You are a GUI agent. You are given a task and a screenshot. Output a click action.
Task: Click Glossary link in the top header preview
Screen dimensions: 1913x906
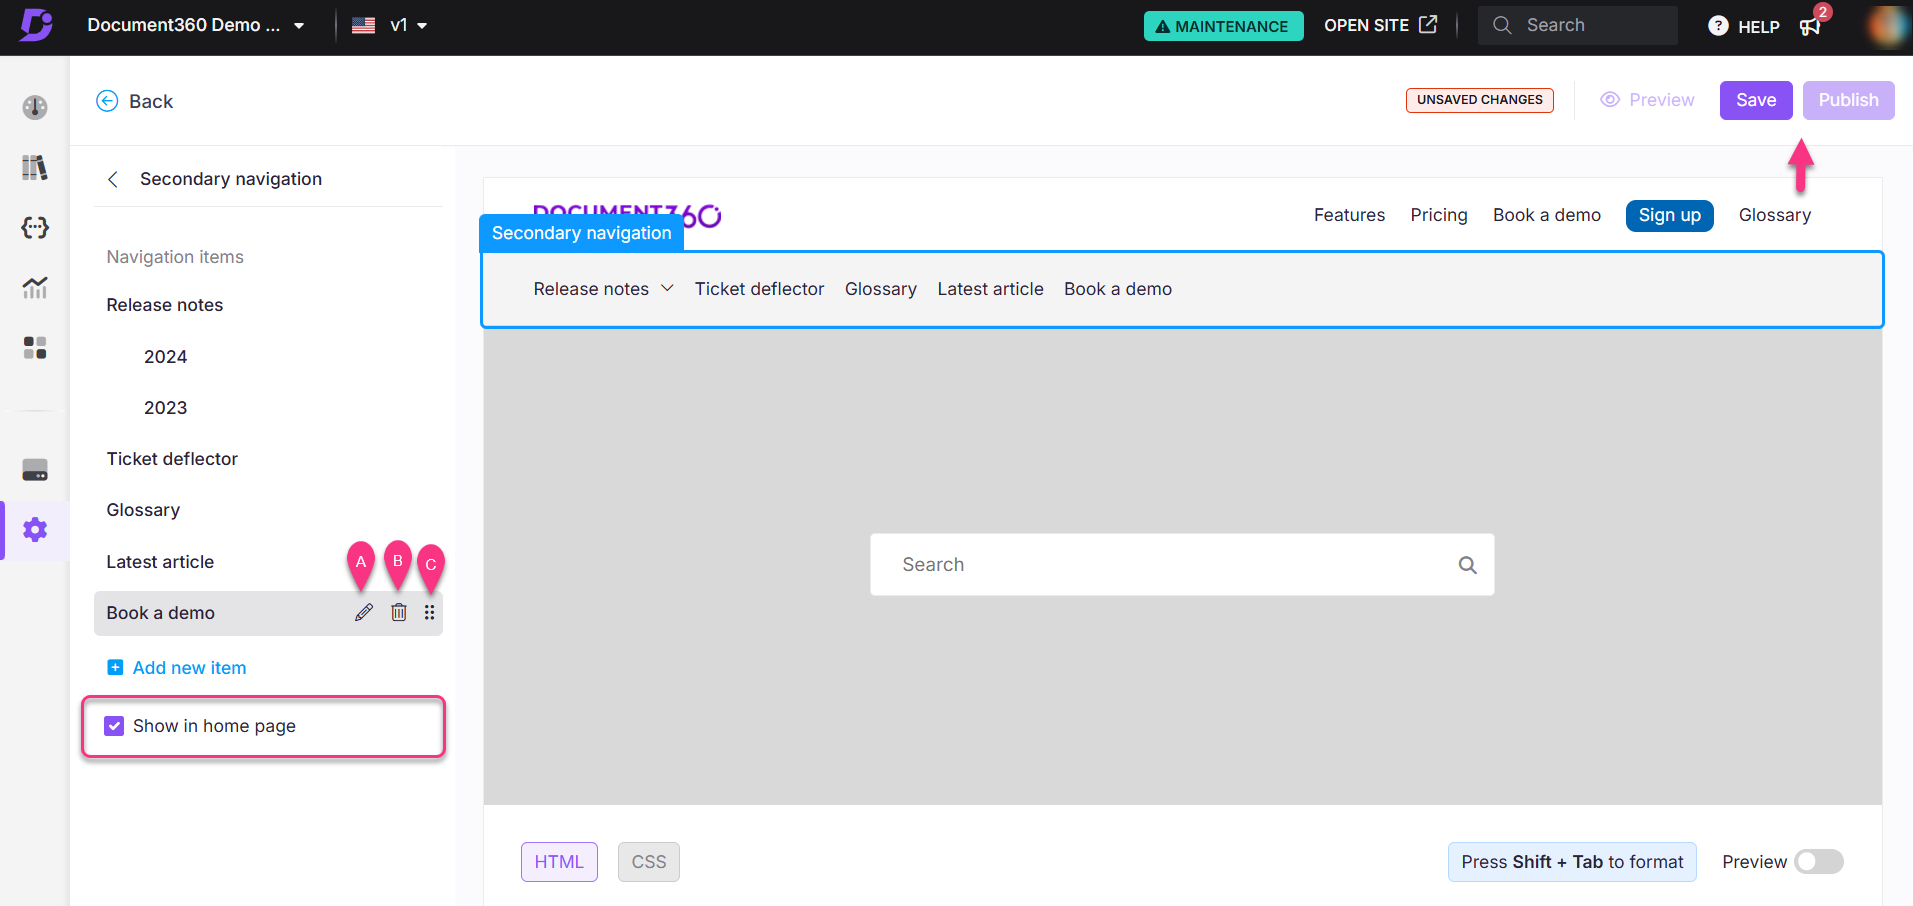point(1774,215)
